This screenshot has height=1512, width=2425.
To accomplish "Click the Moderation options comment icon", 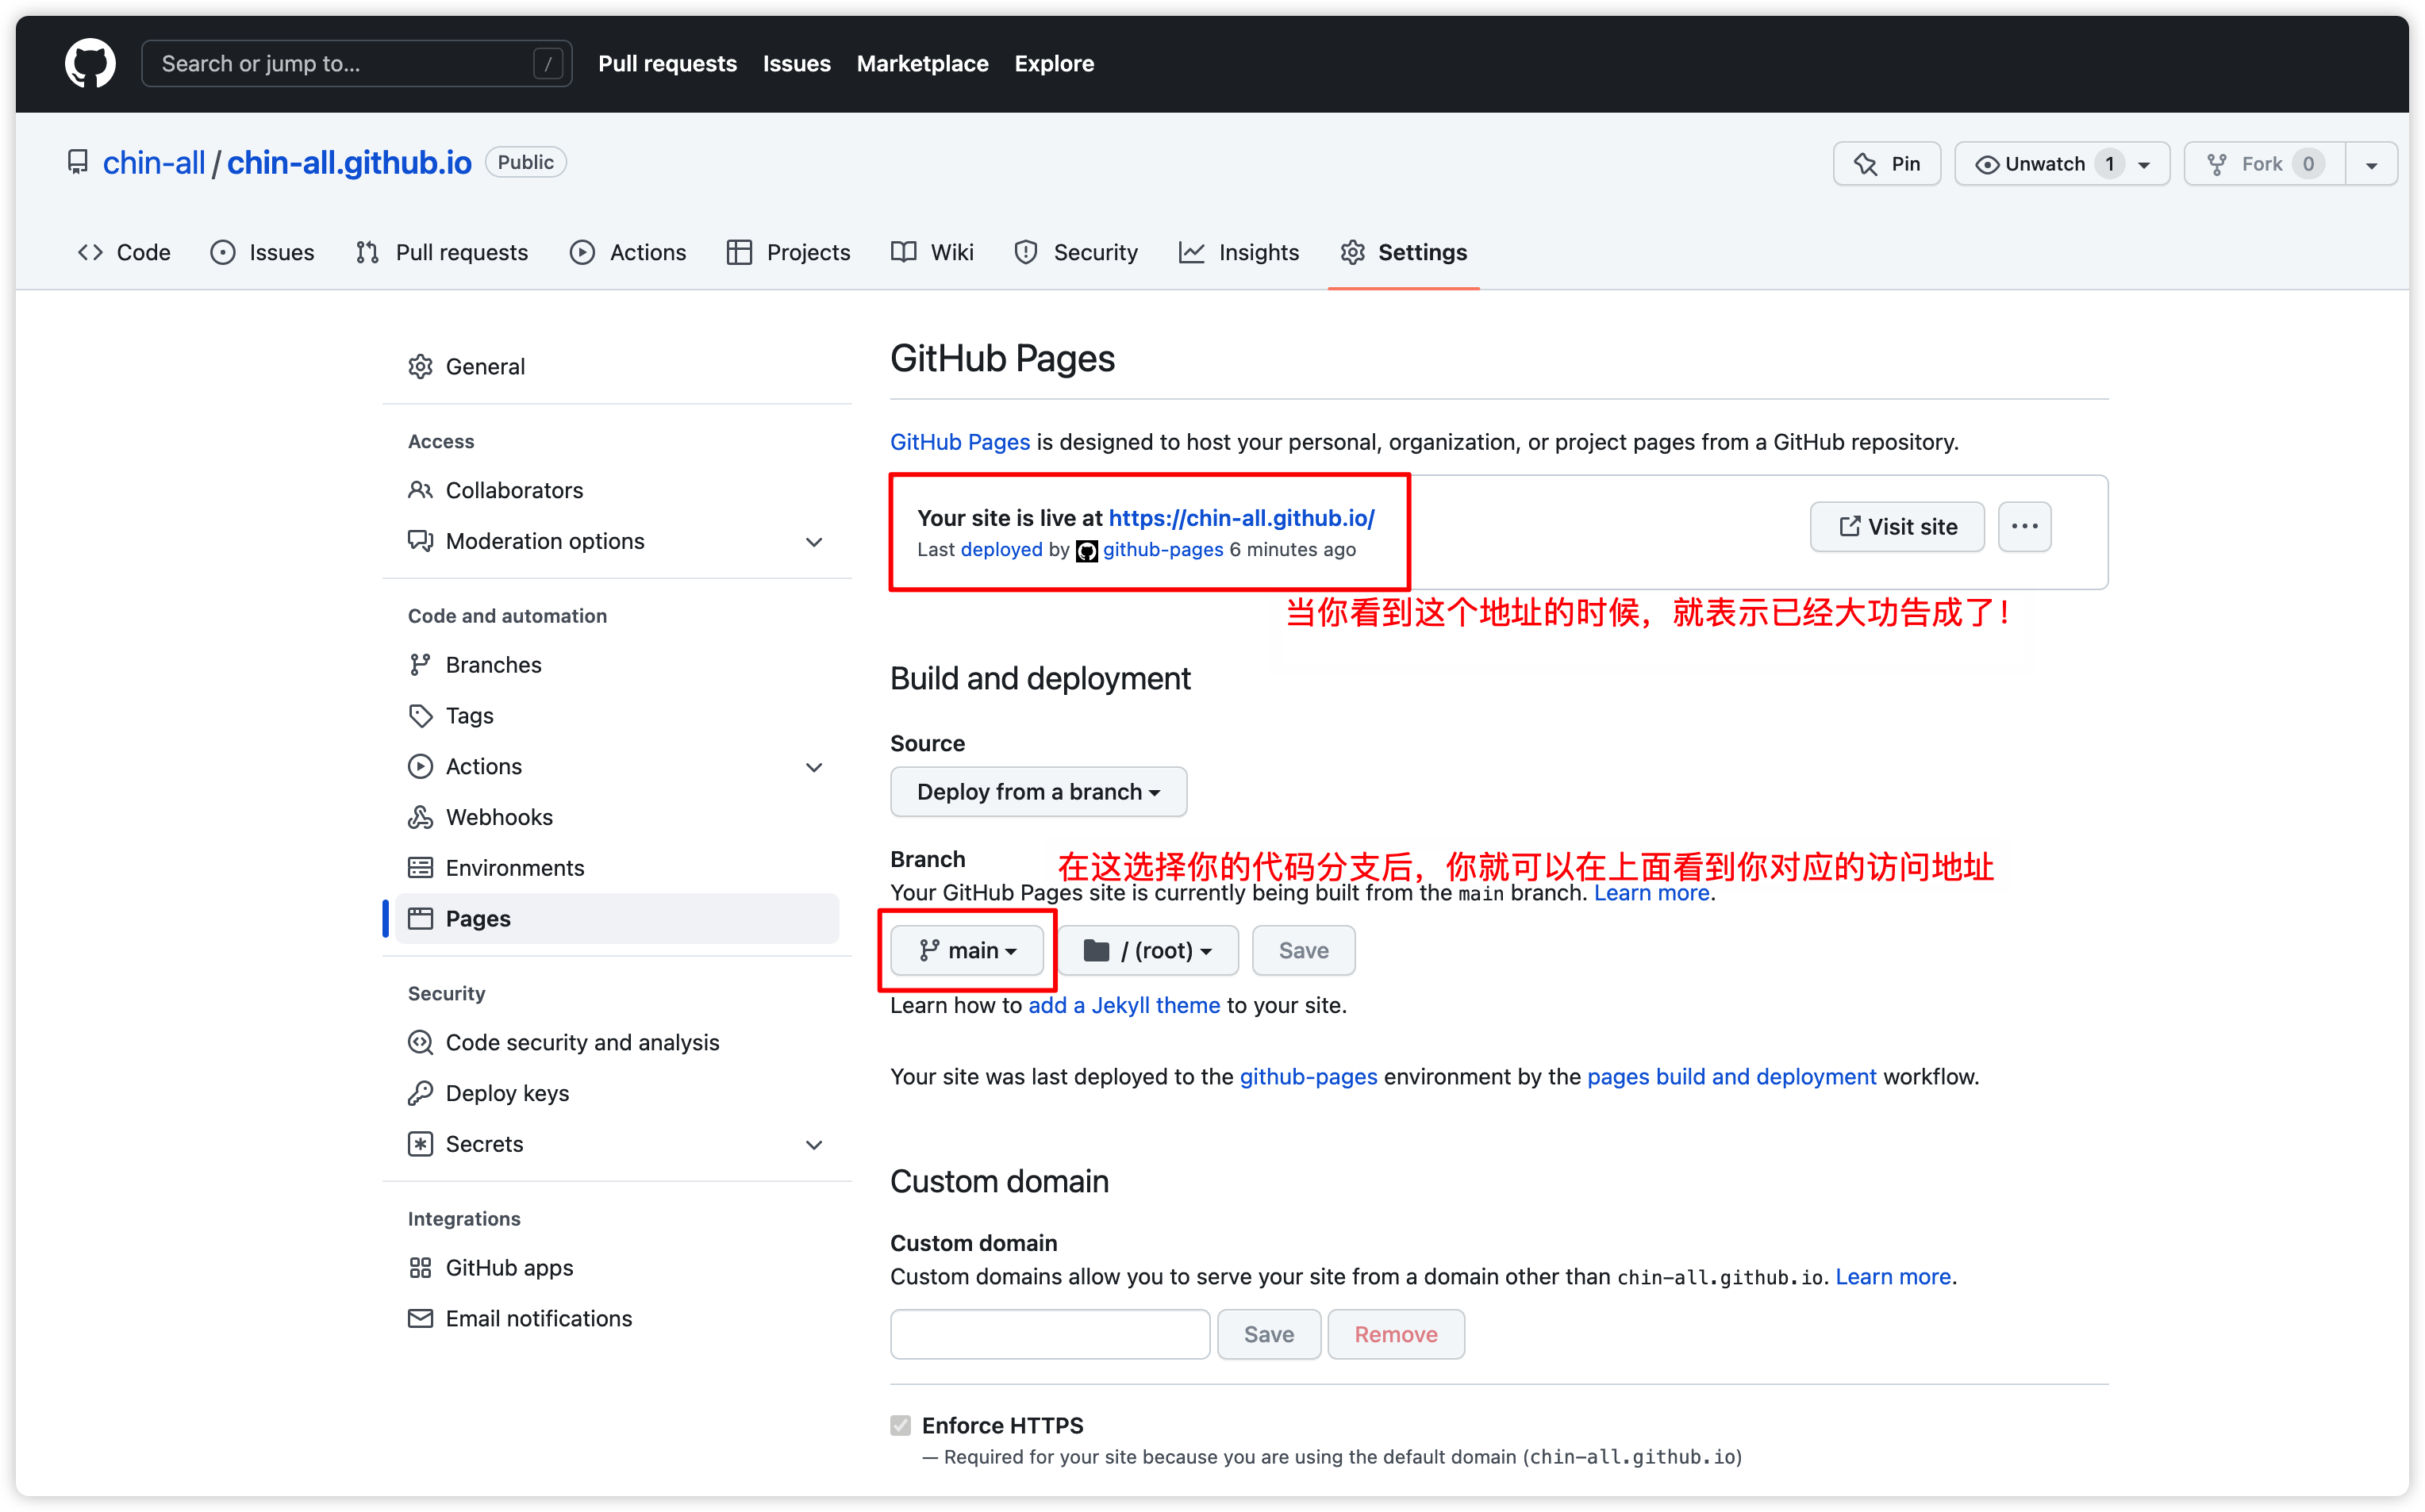I will pyautogui.click(x=420, y=541).
